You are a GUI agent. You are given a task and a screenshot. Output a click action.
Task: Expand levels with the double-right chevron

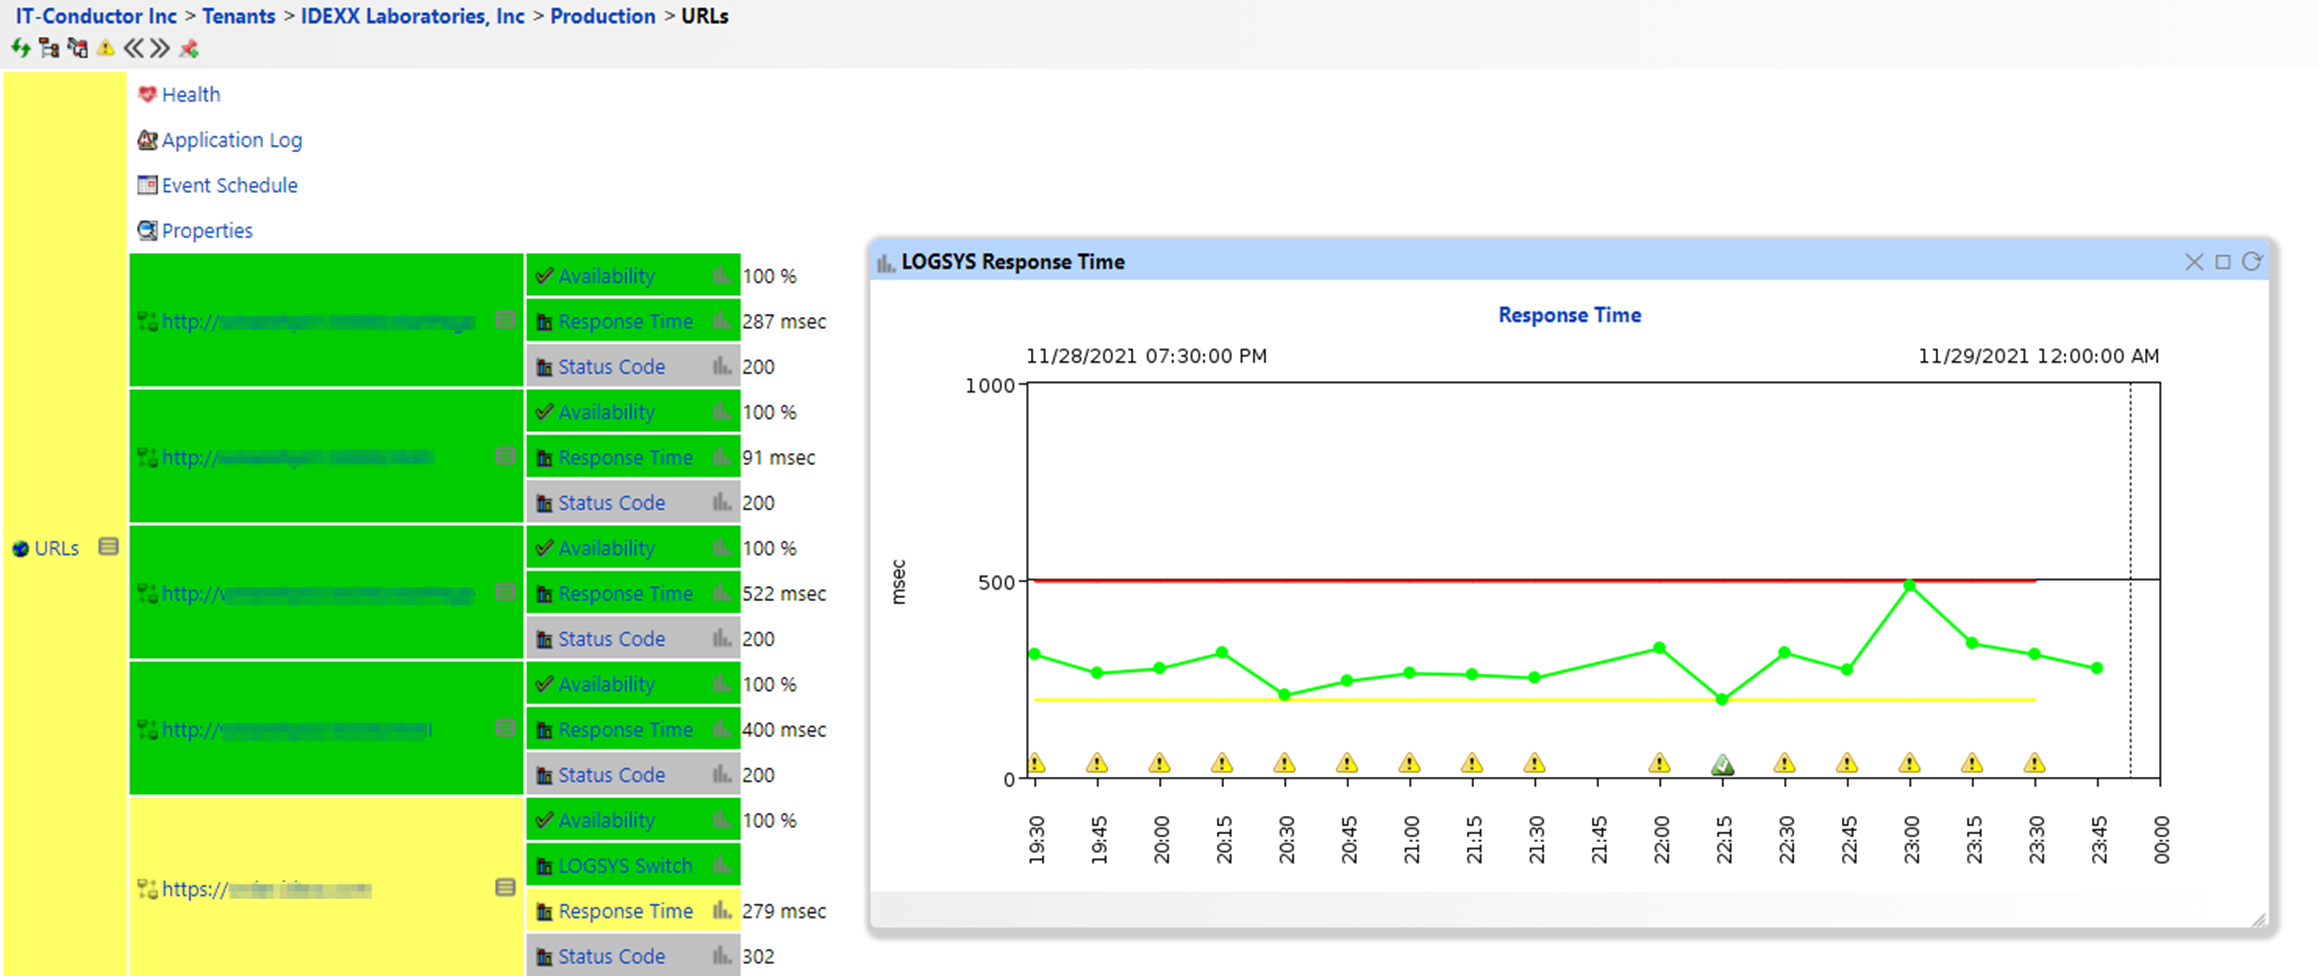[x=160, y=47]
